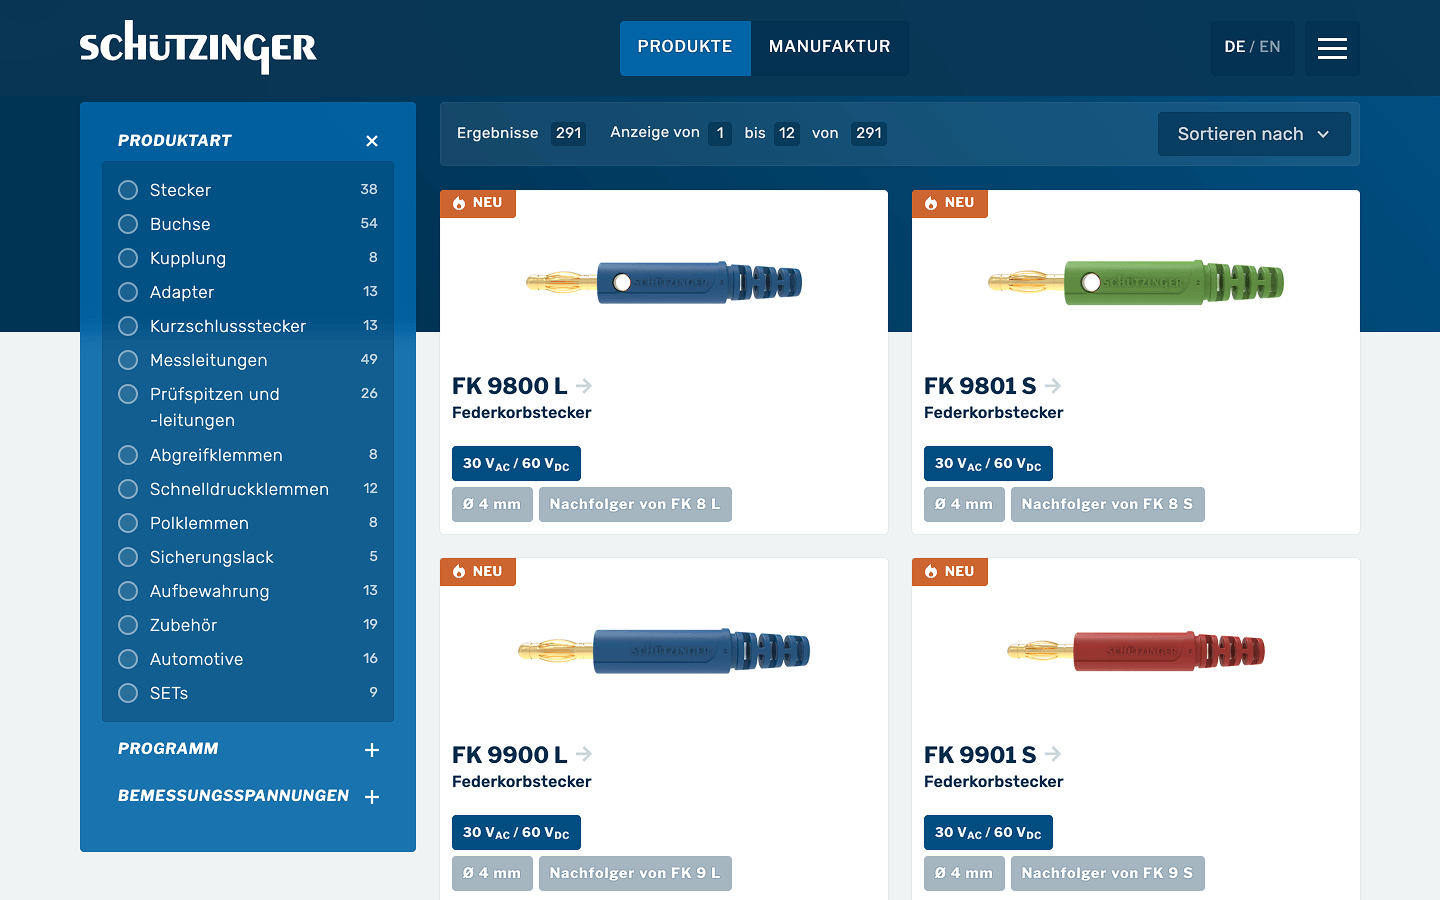Click the arrow next to FK 9801 S
Image resolution: width=1440 pixels, height=900 pixels.
coord(1053,385)
